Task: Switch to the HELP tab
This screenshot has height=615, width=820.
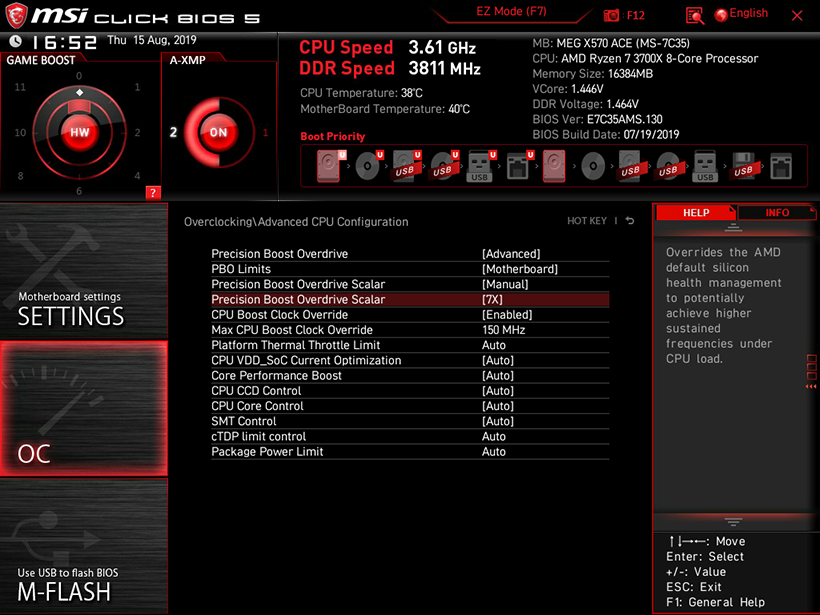Action: (696, 212)
